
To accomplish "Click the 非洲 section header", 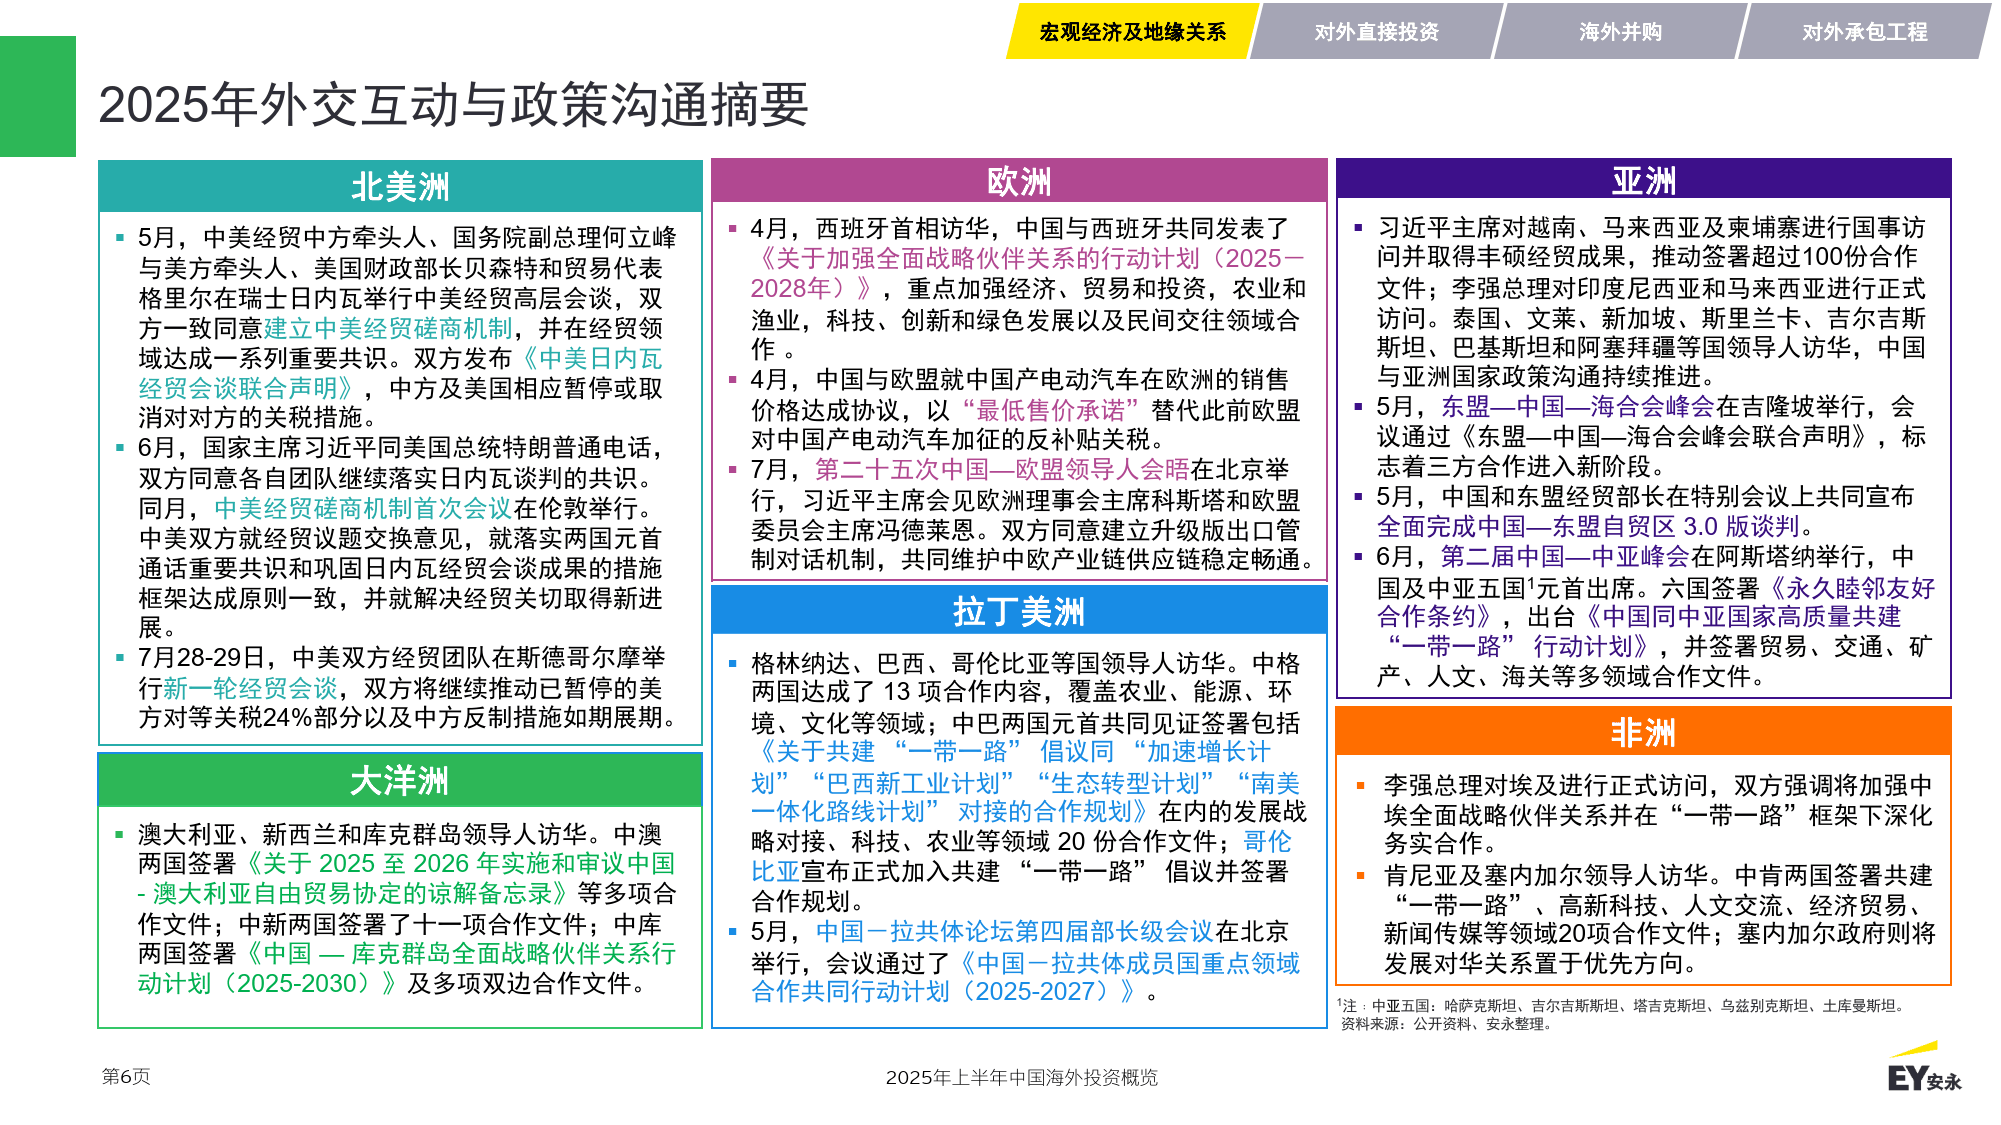I will tap(1643, 732).
